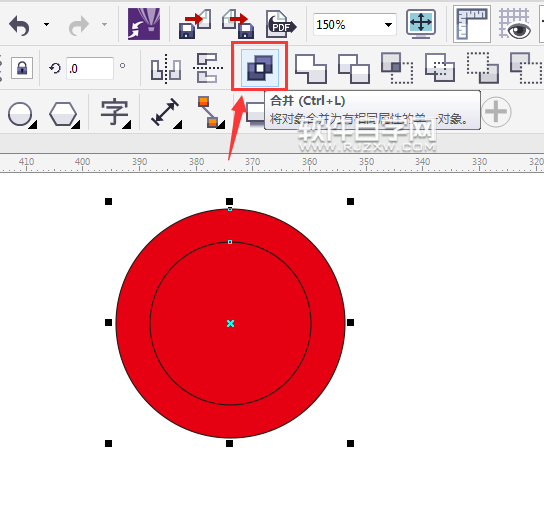Click the Redo arrow icon
544x532 pixels.
[79, 26]
